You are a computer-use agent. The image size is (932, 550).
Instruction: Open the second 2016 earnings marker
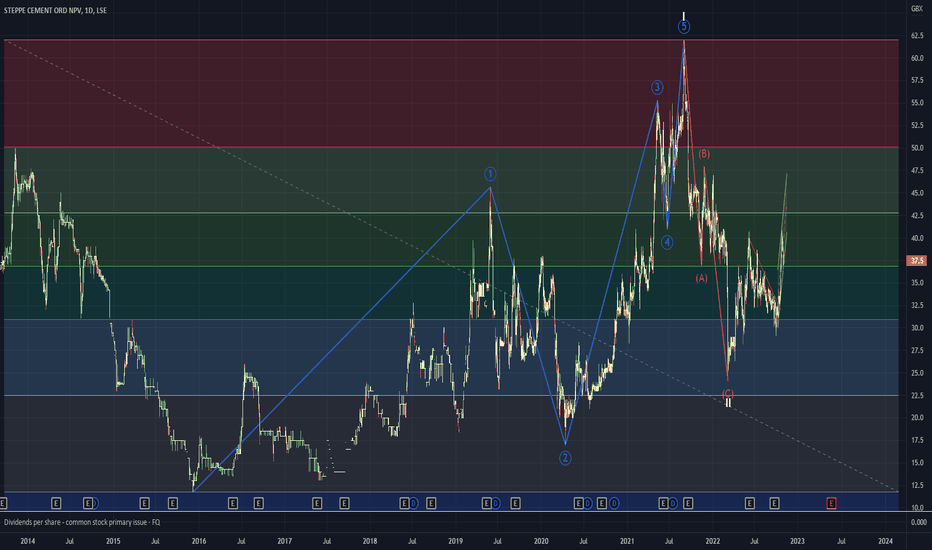coord(259,504)
